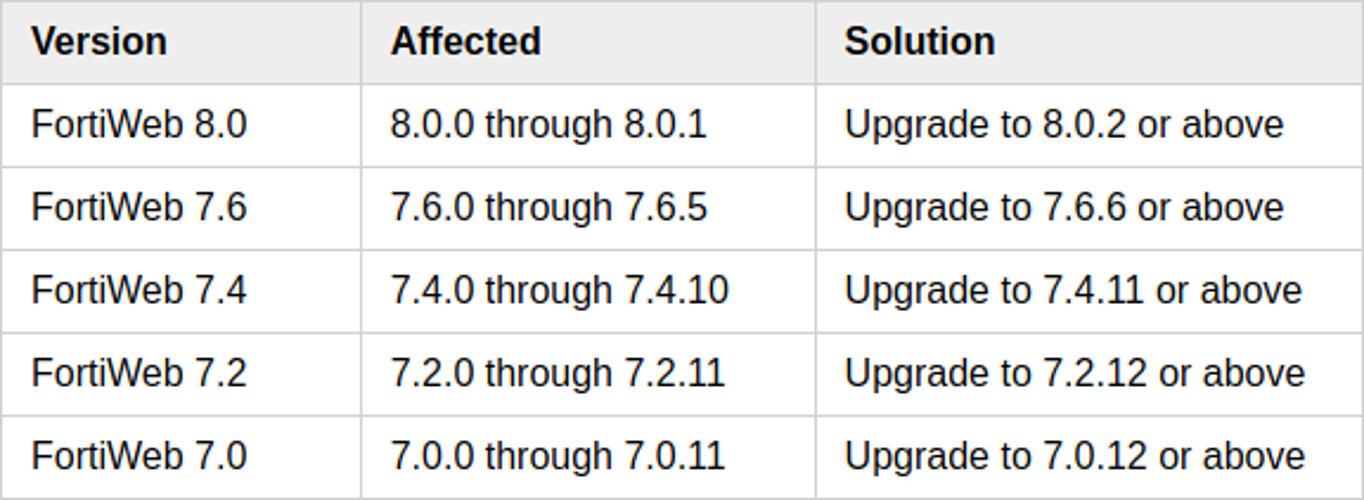Viewport: 1364px width, 500px height.
Task: Select the FortiWeb 7.6 version cell
Action: pos(139,208)
